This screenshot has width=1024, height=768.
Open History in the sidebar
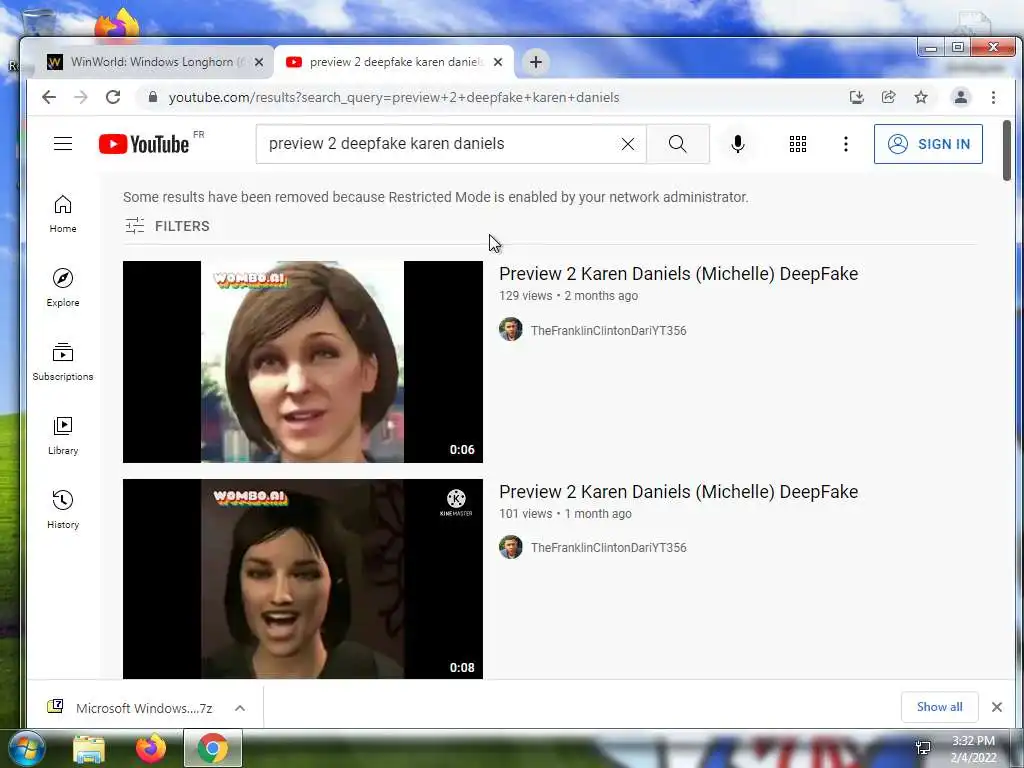pos(63,509)
